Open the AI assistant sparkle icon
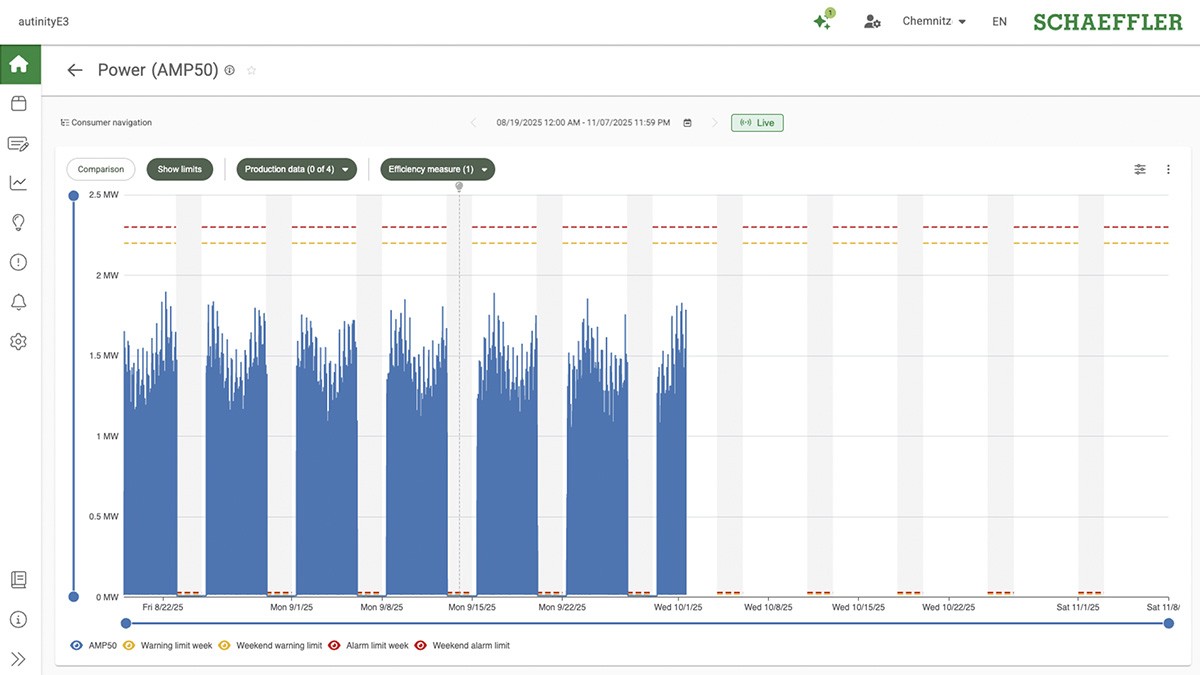 click(x=823, y=21)
